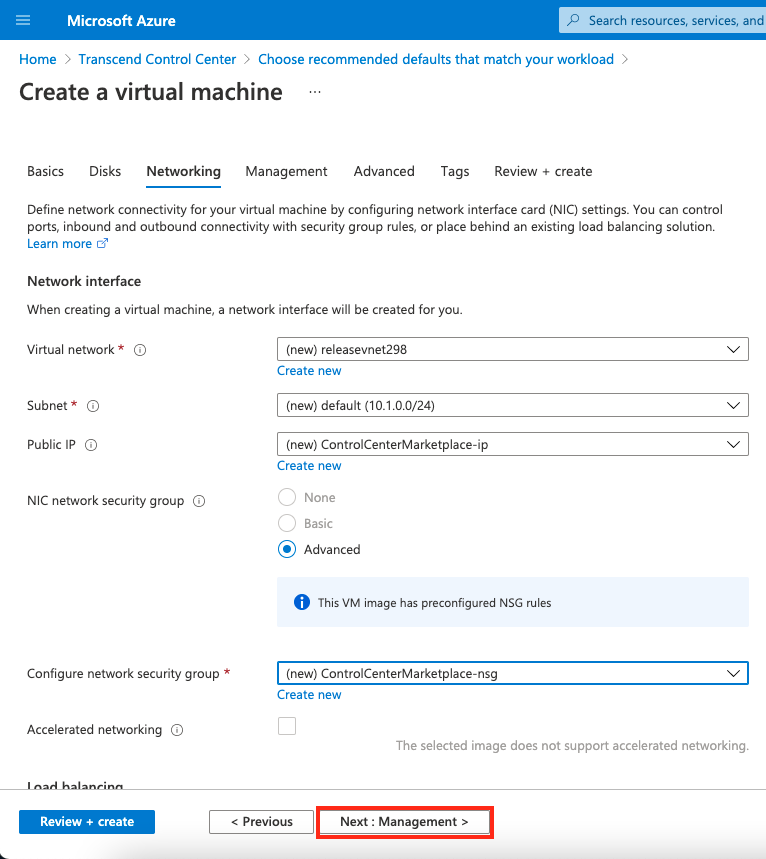Go to Home breadcrumb
The width and height of the screenshot is (766, 859).
[x=38, y=59]
